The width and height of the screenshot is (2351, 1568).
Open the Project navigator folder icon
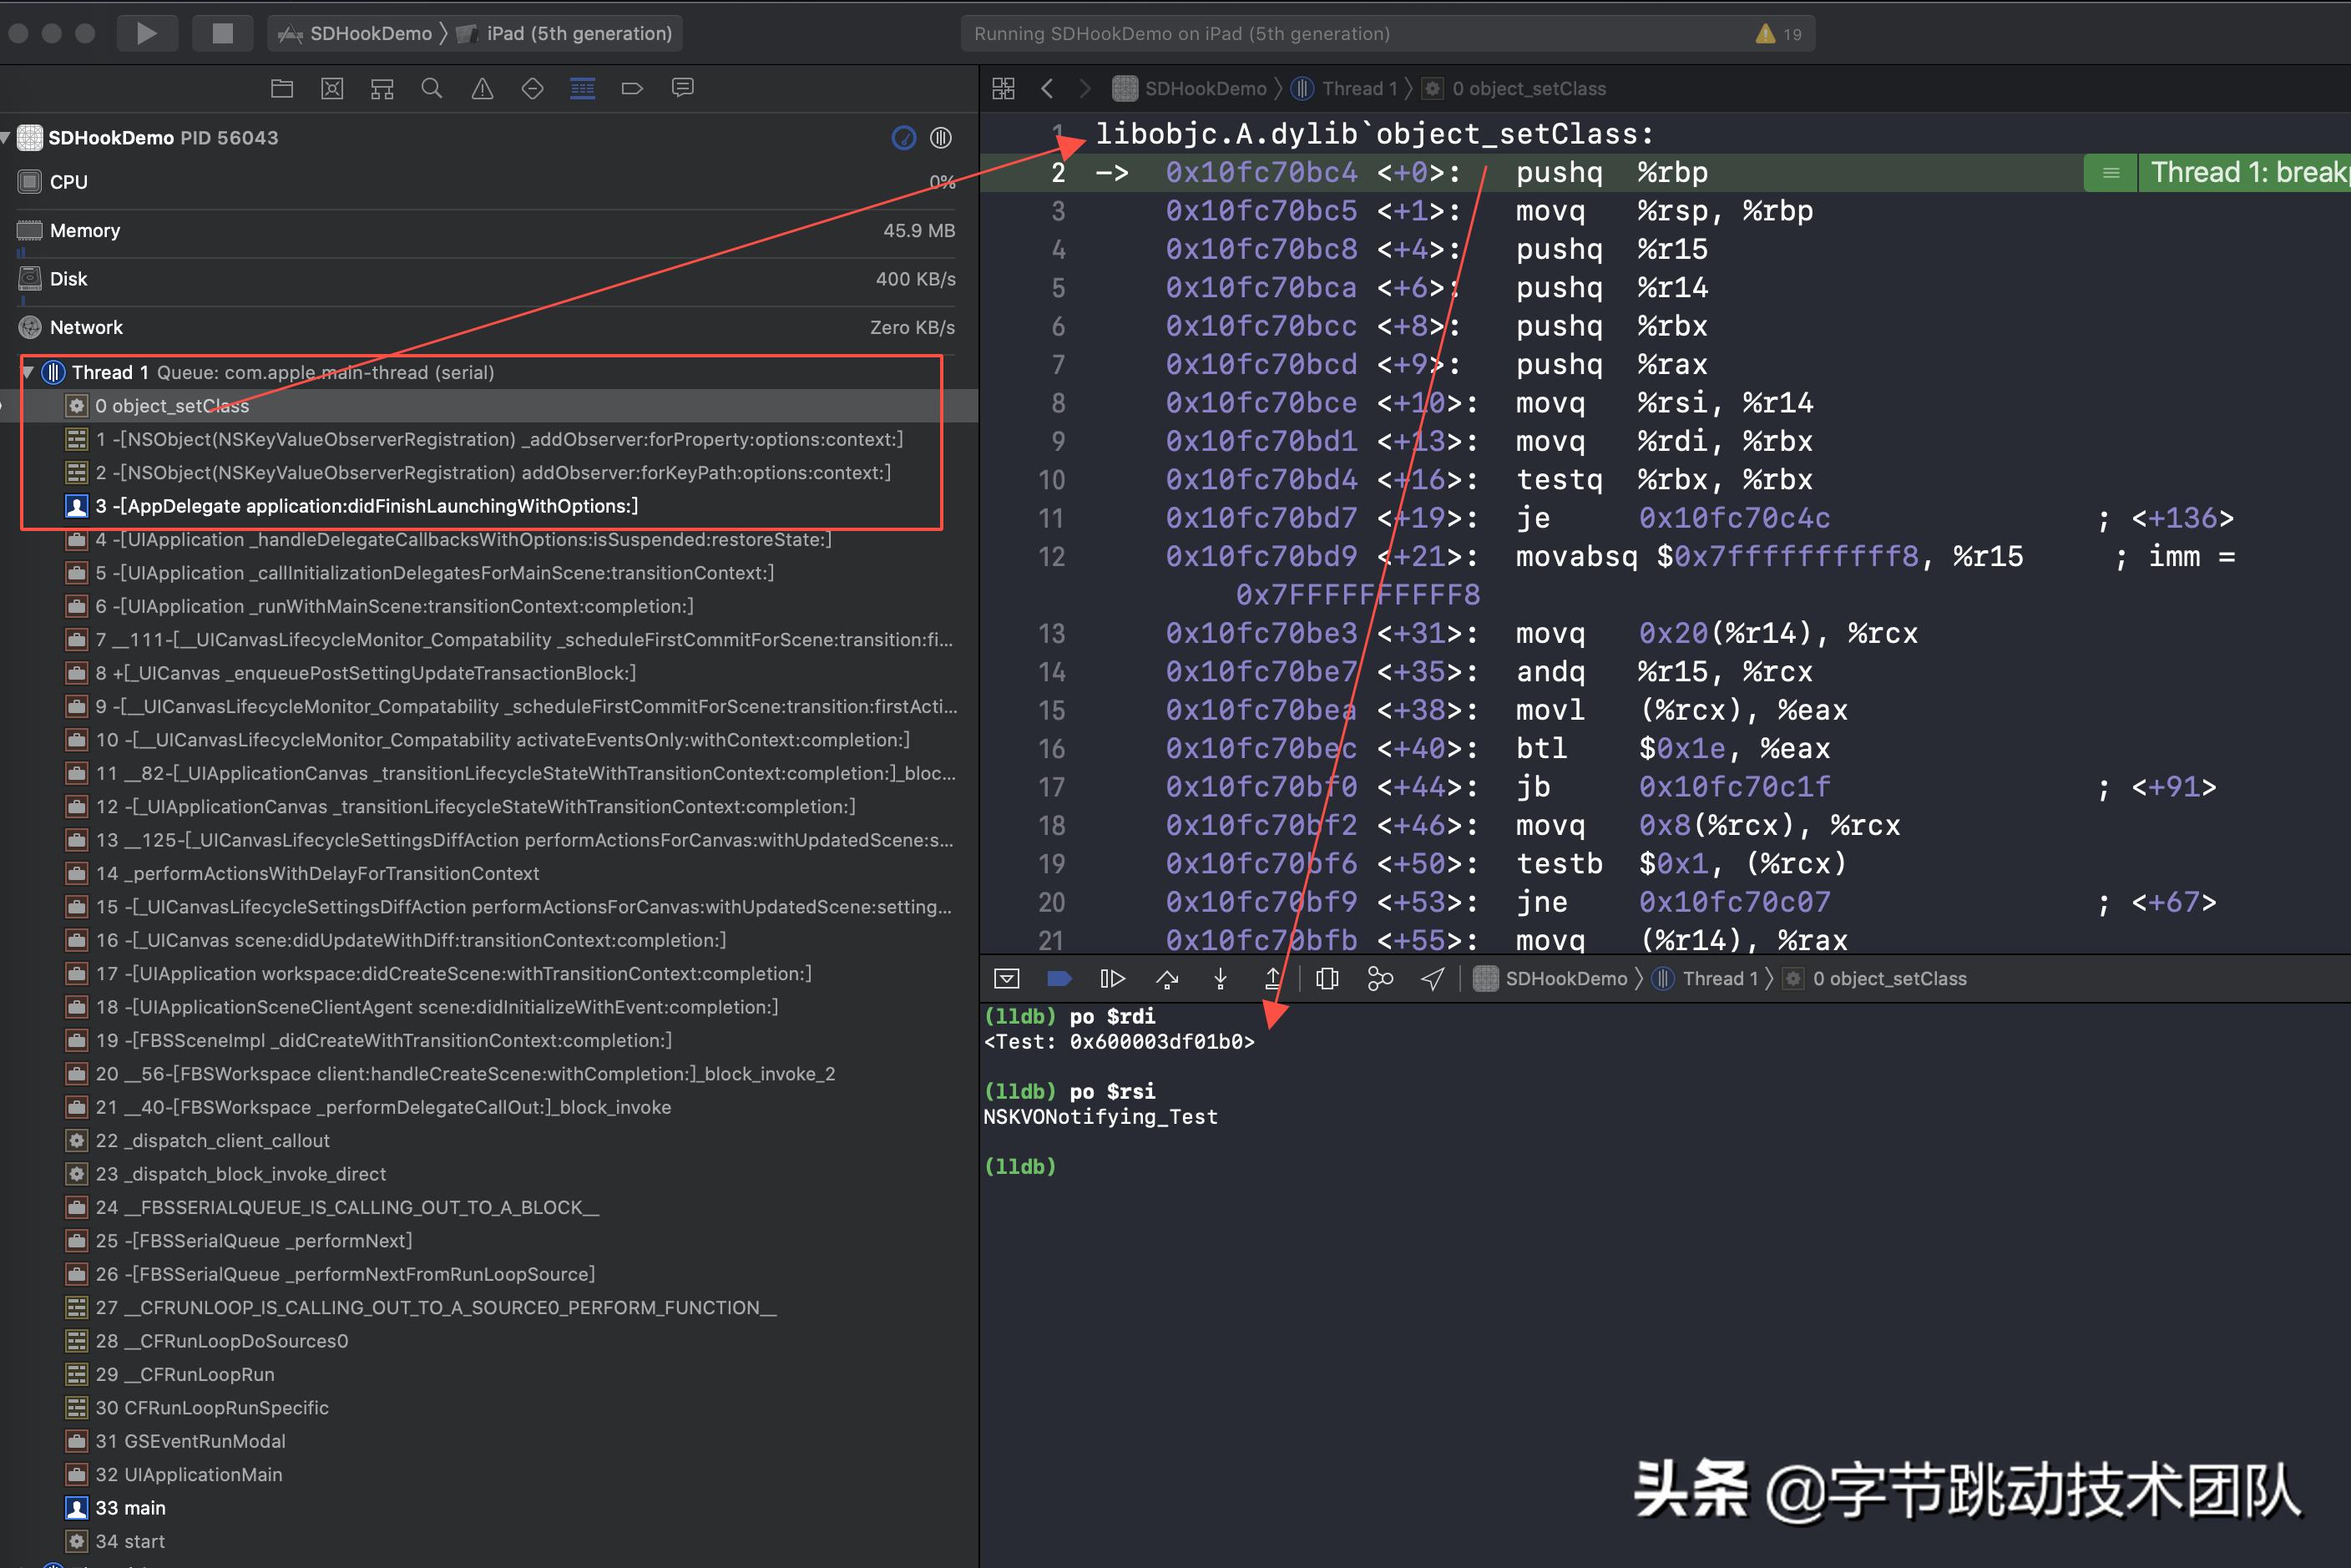(x=281, y=88)
